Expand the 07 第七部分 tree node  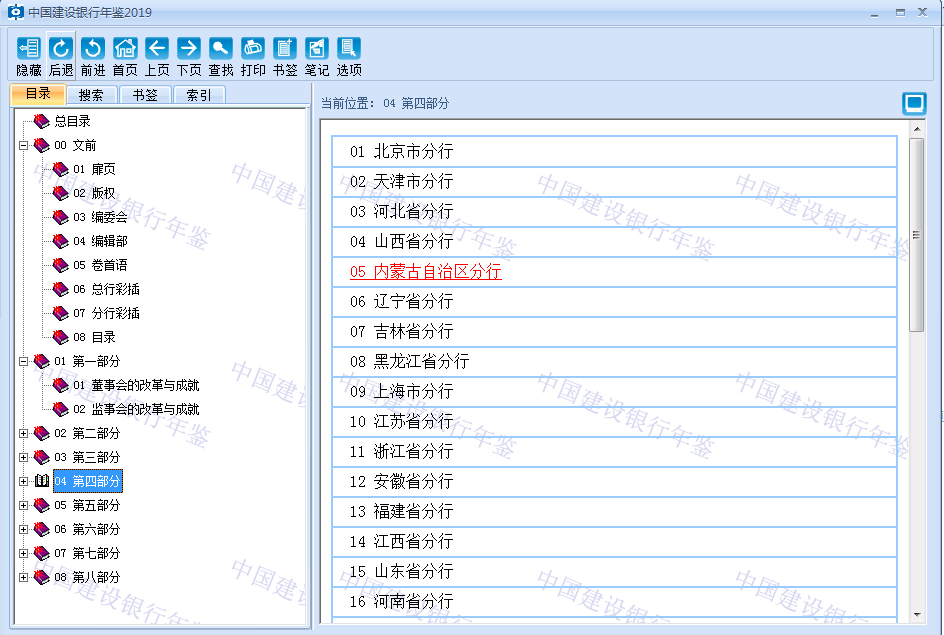click(x=23, y=553)
